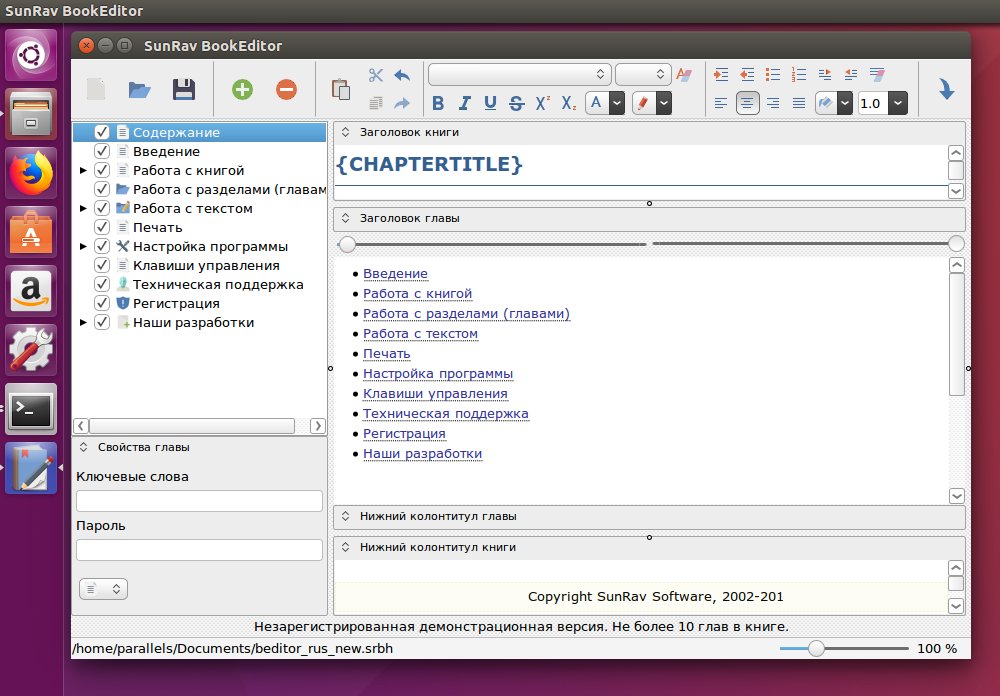
Task: Select Работа с разделами chapter in tree
Action: pyautogui.click(x=230, y=189)
